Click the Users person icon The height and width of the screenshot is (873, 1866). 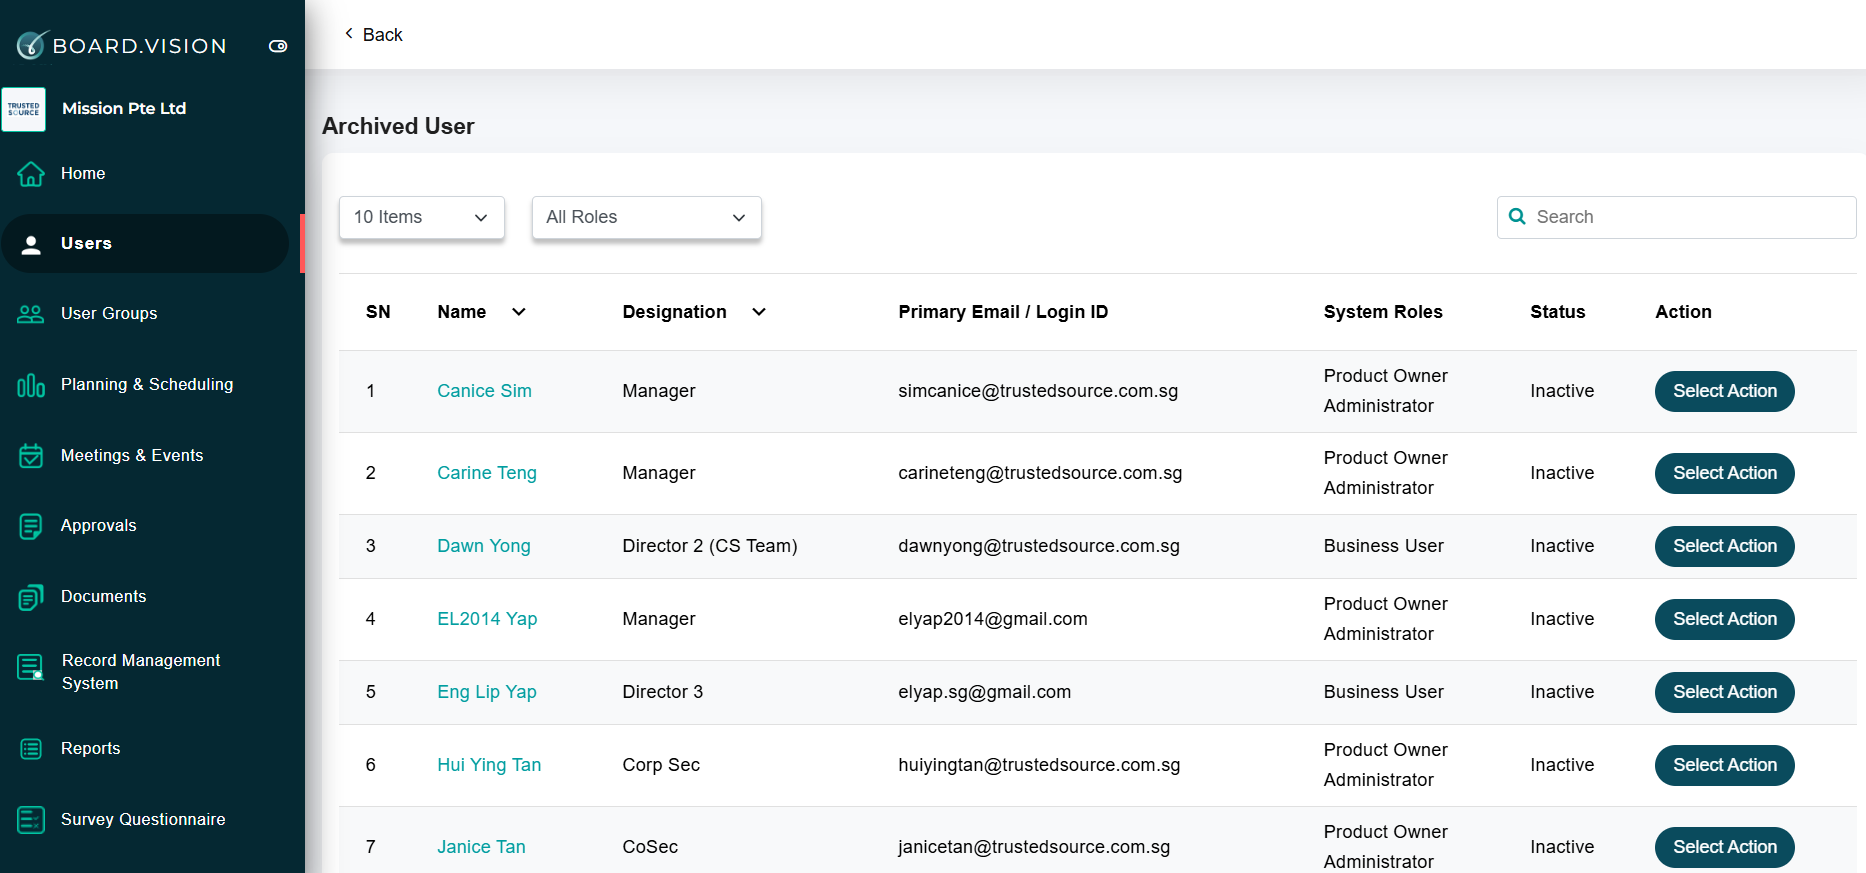click(31, 244)
